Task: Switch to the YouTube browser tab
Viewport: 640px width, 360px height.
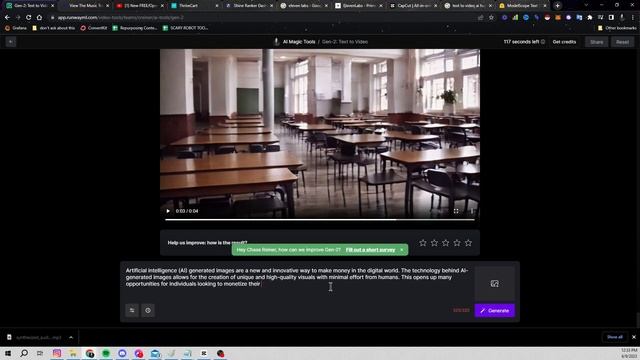Action: pos(140,6)
